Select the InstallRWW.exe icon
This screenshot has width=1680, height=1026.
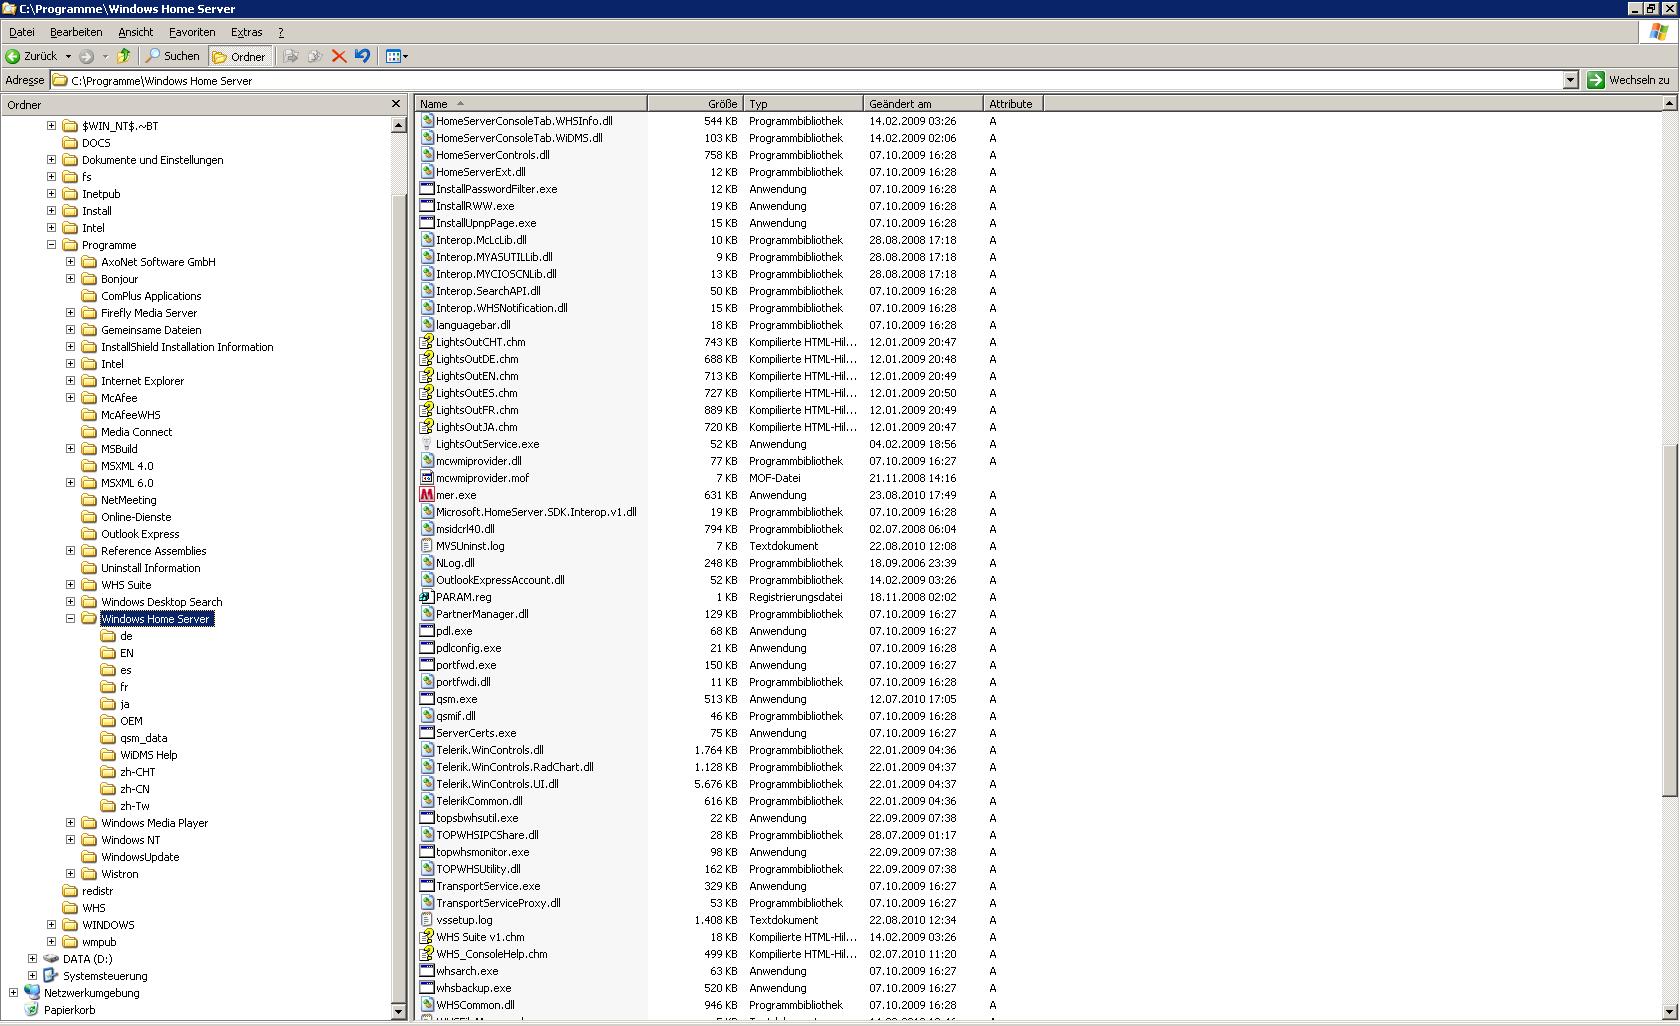click(x=427, y=206)
